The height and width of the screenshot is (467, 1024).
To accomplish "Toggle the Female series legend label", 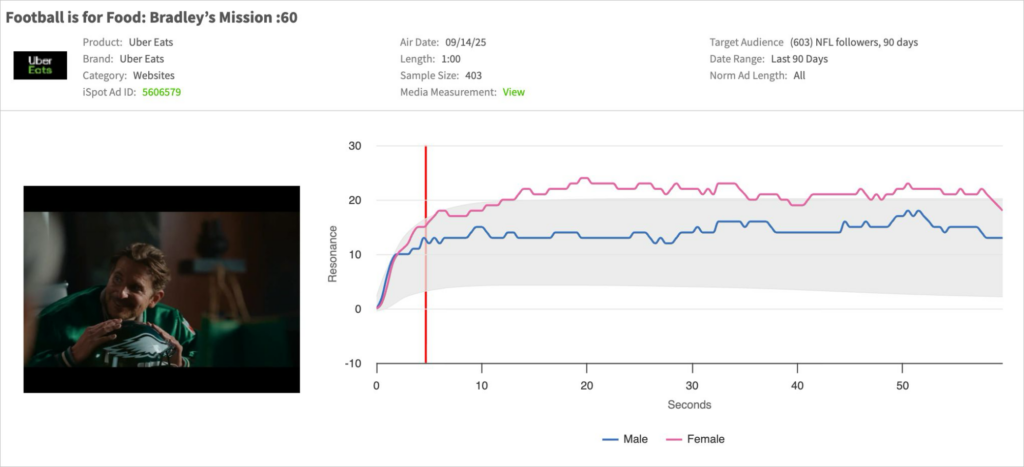I will pos(706,439).
